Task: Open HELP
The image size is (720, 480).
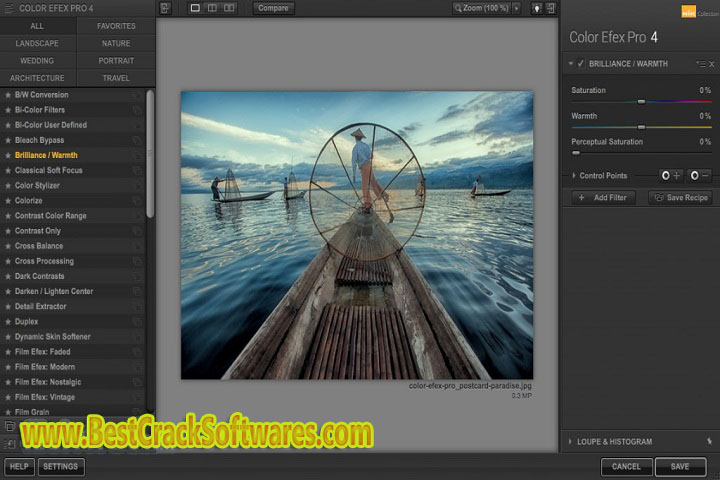Action: click(x=19, y=466)
